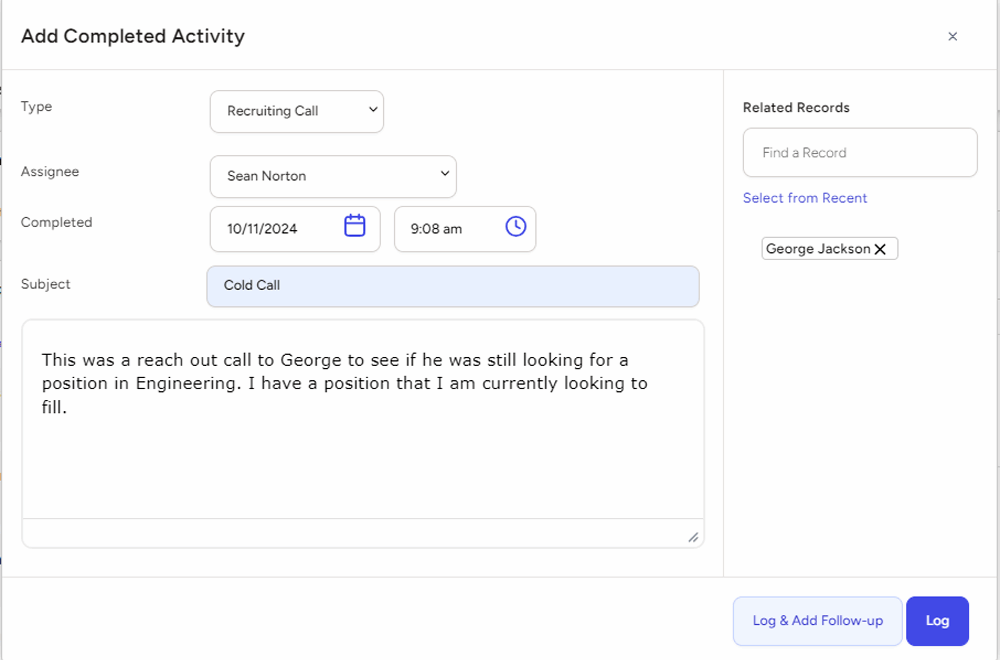This screenshot has height=660, width=1000.
Task: Open the calendar date picker icon
Action: click(354, 227)
